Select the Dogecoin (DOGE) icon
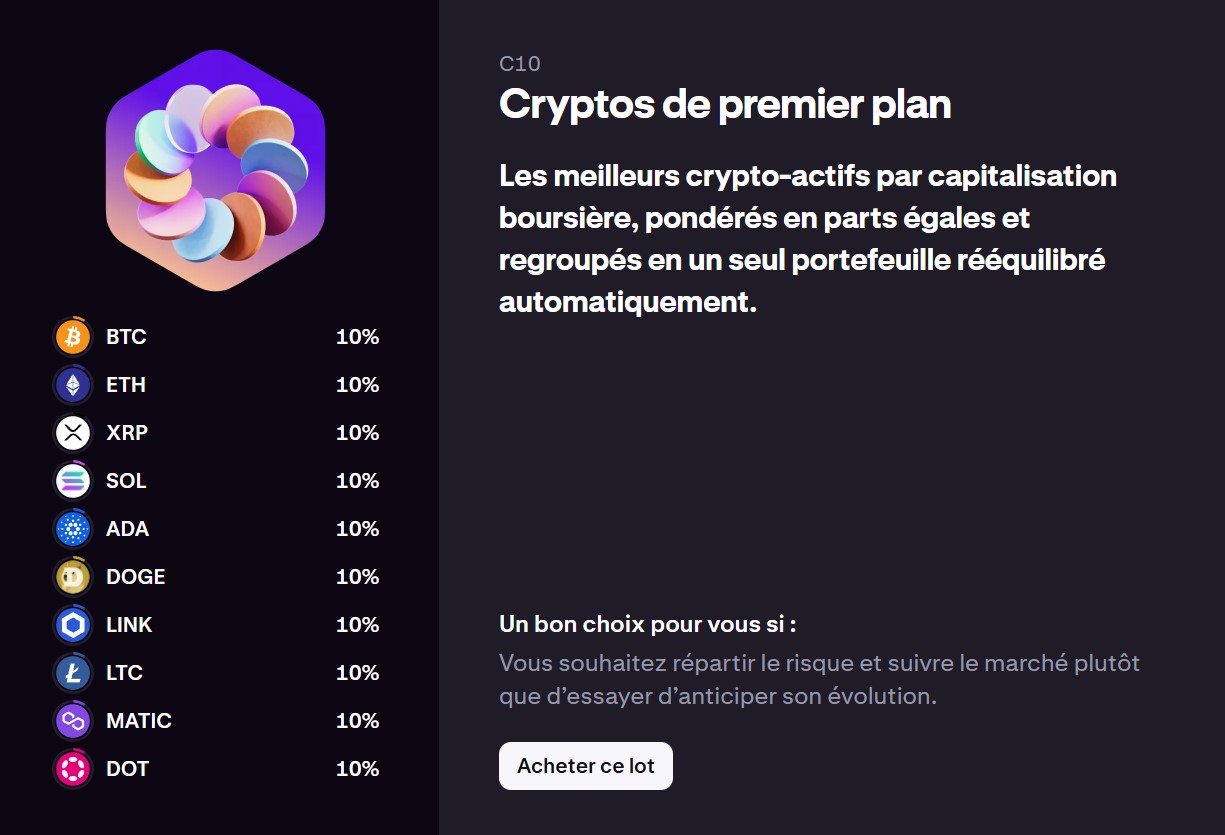This screenshot has width=1225, height=835. pos(71,577)
